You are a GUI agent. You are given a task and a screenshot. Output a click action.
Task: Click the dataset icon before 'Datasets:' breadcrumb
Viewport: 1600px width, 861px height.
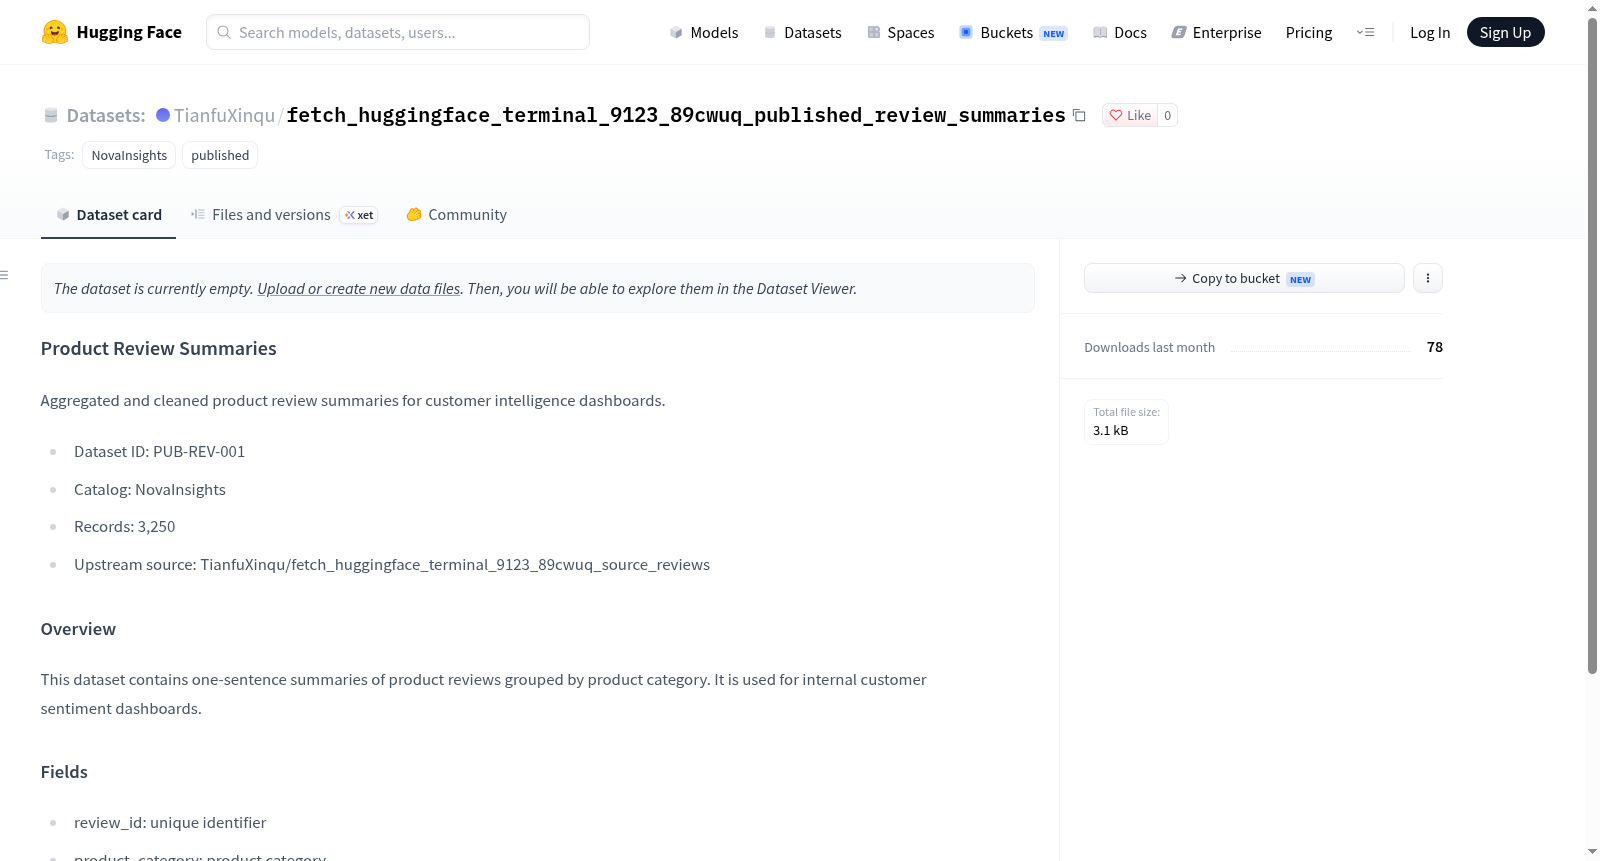click(51, 115)
